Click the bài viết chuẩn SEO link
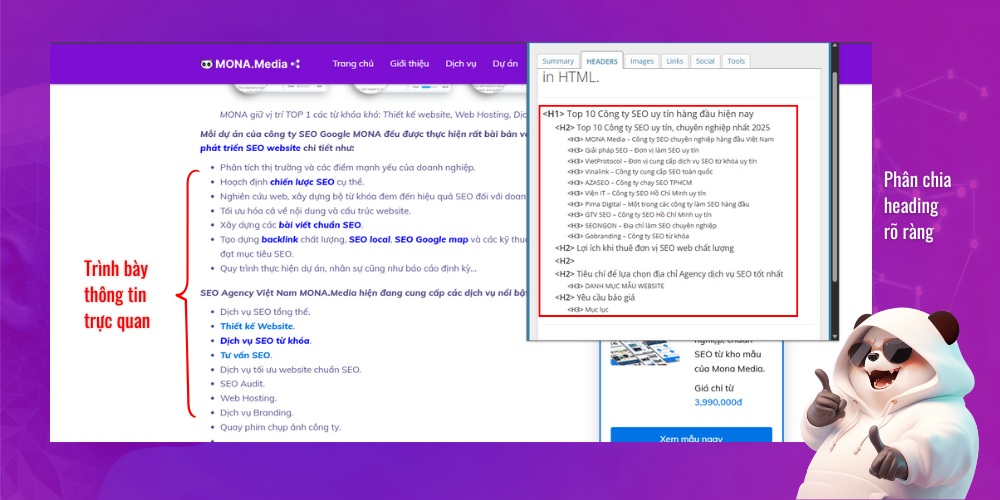The image size is (1000, 500). (x=320, y=225)
